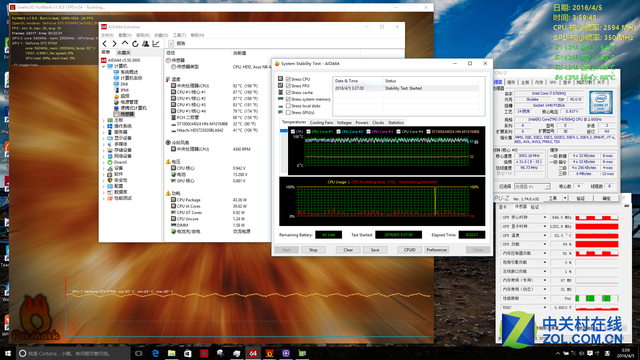The width and height of the screenshot is (640, 360).
Task: Click the refresh icon in AIDA64 toolbar
Action: pos(136,43)
